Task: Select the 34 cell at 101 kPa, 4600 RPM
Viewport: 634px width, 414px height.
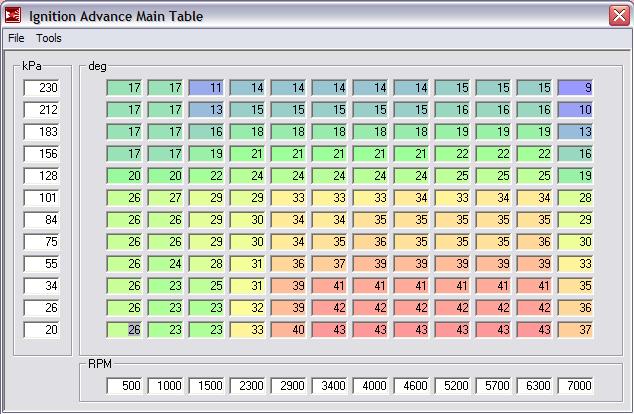Action: (x=411, y=198)
